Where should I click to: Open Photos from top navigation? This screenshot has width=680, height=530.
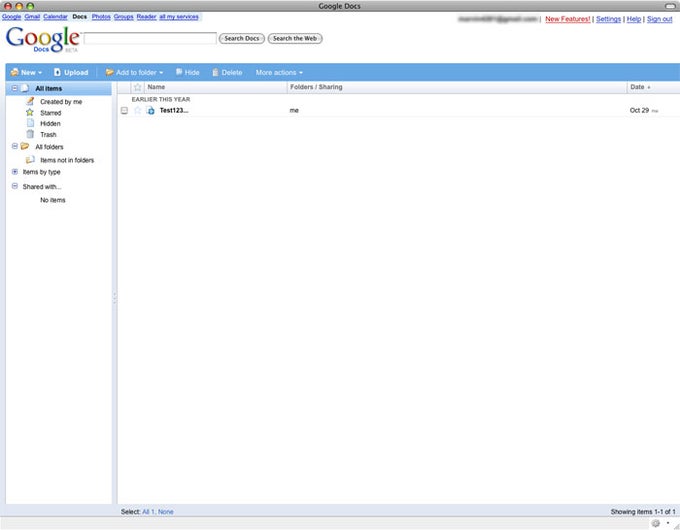click(x=101, y=16)
